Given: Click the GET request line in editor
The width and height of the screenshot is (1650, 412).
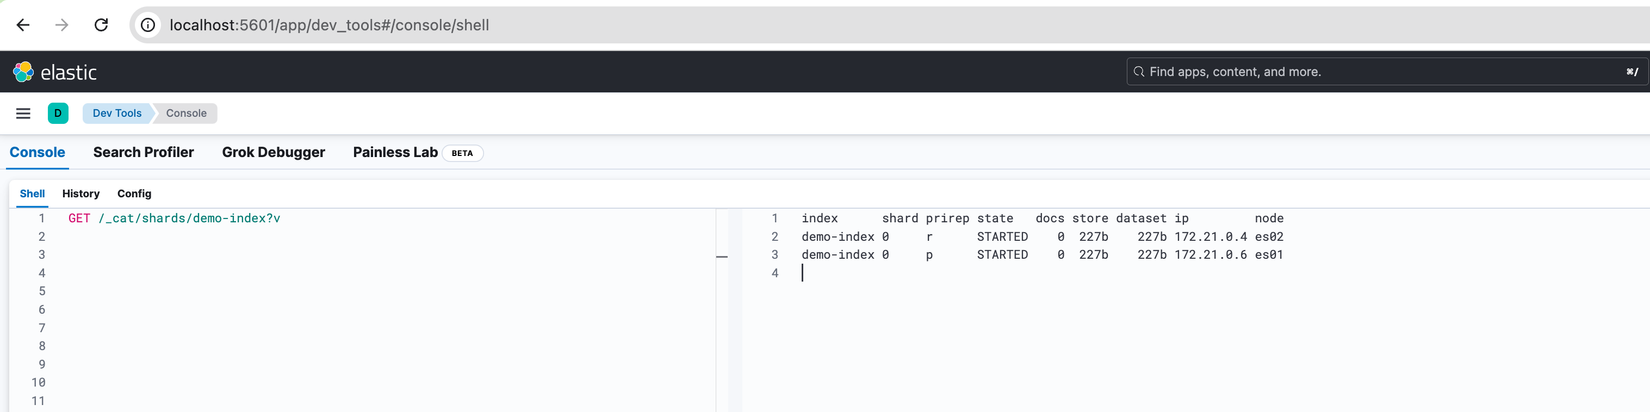Looking at the screenshot, I should (174, 218).
